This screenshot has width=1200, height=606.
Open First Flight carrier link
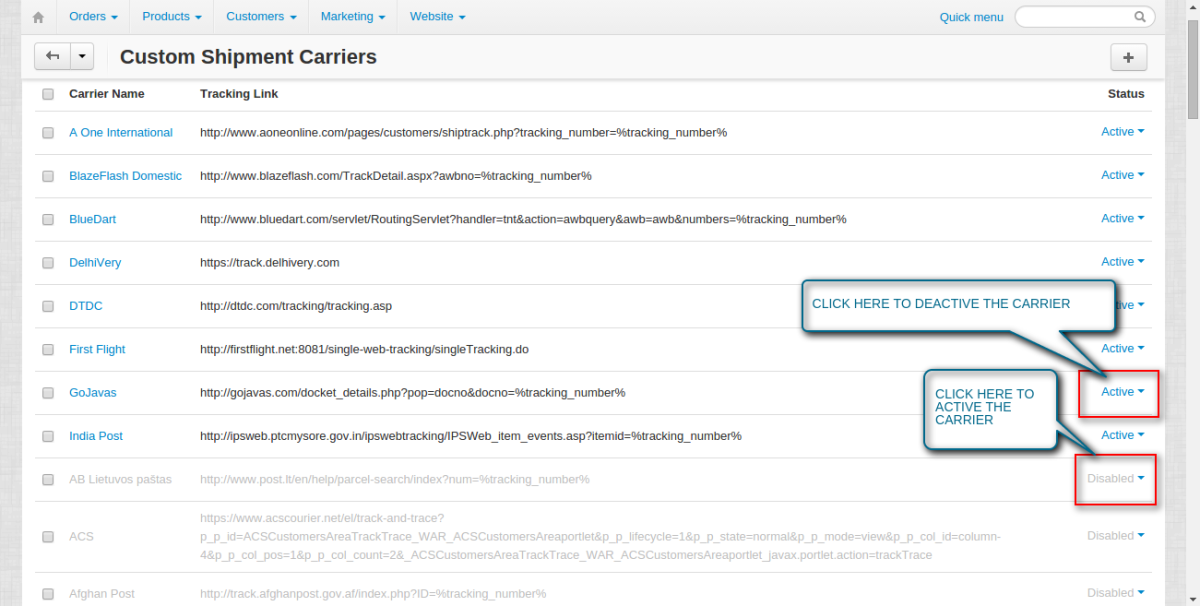(97, 349)
